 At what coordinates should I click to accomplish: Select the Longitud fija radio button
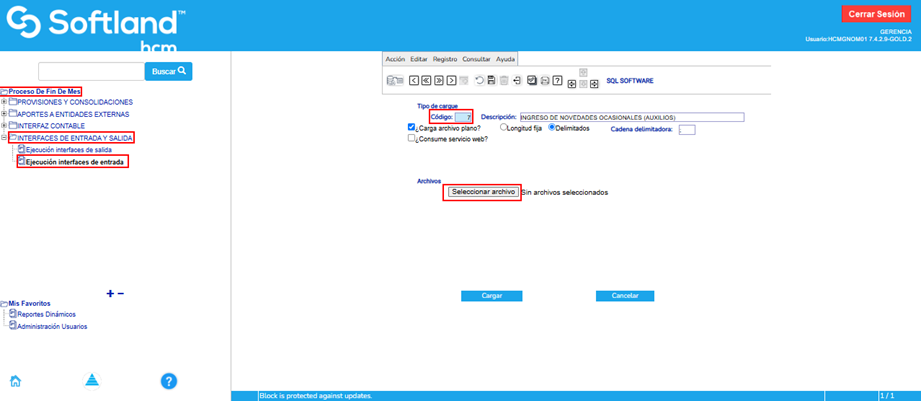(503, 128)
